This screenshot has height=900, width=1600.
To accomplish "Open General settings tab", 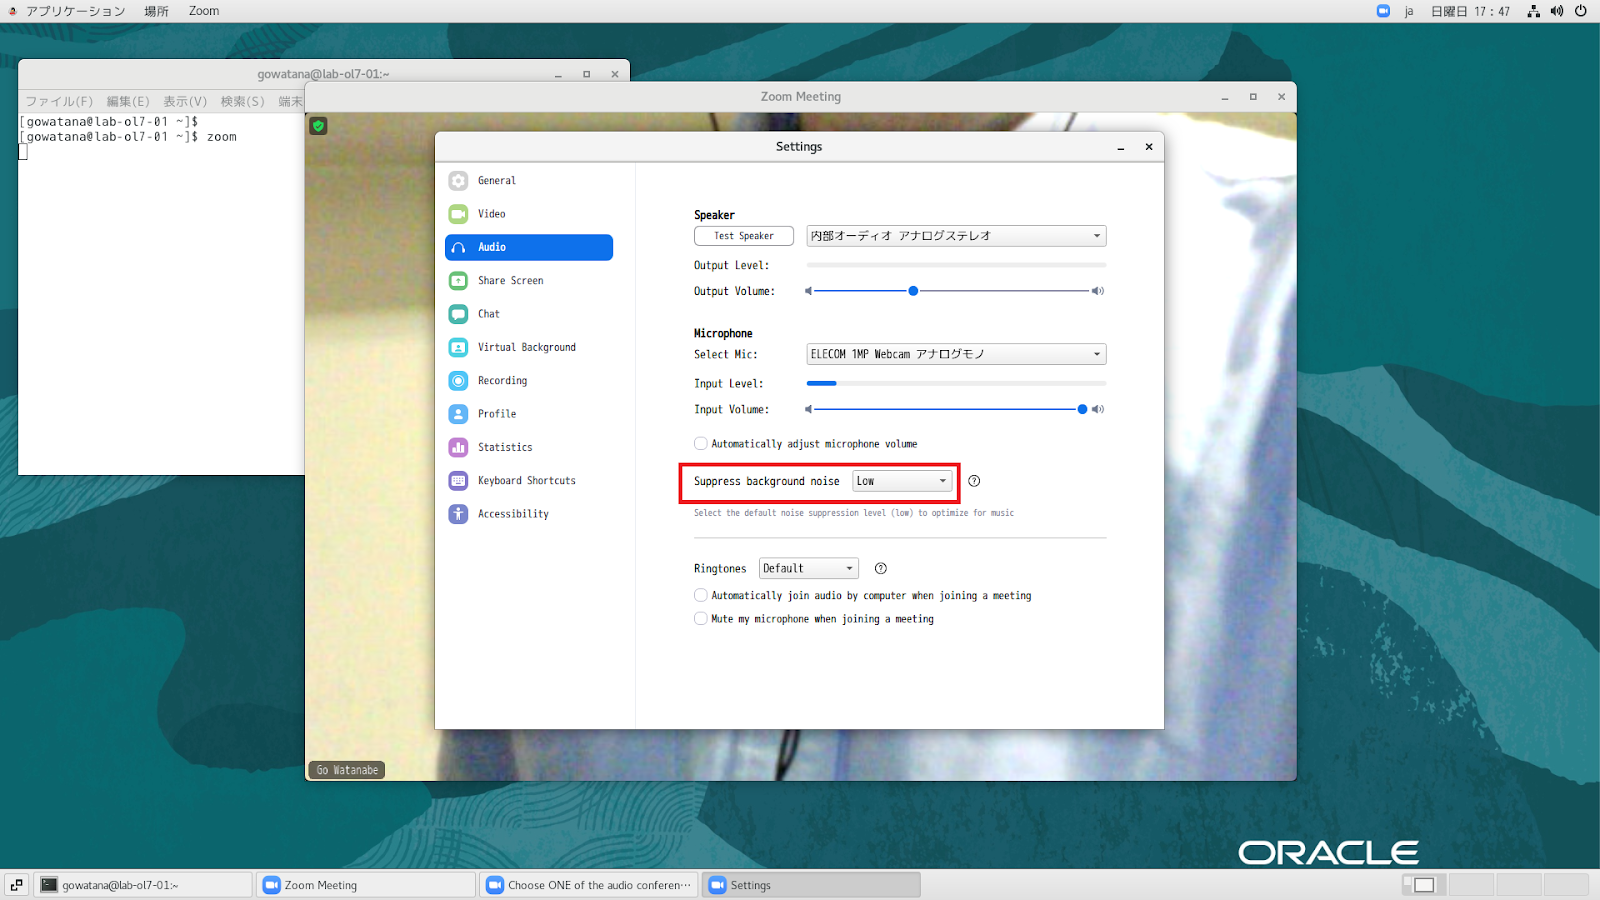I will [x=529, y=181].
